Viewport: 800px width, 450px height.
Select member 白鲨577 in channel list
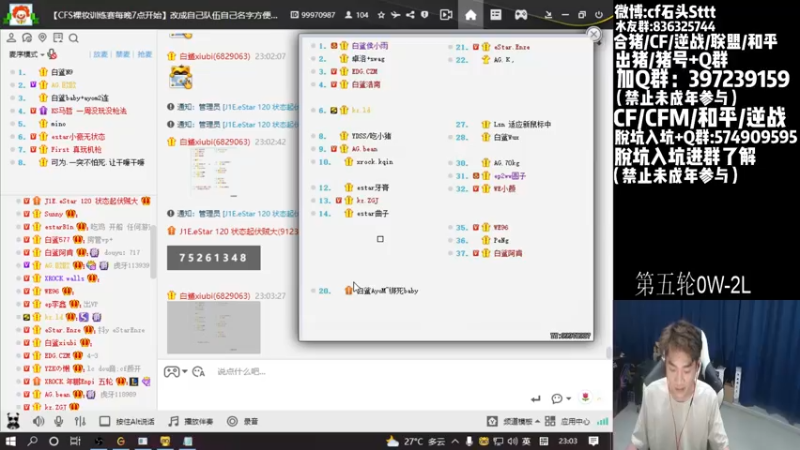[x=57, y=240]
